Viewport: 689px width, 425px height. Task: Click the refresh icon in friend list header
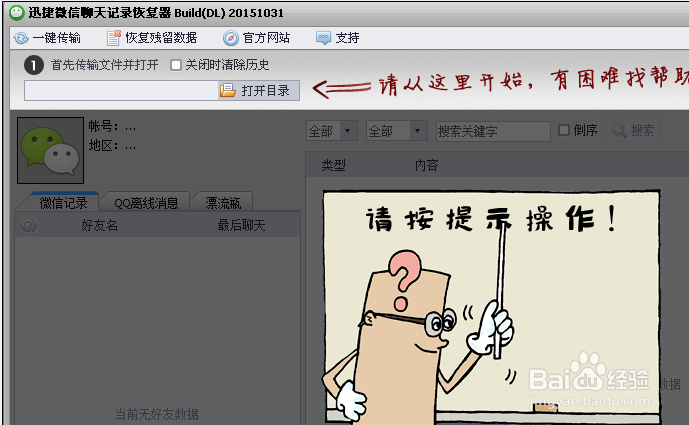[x=29, y=225]
